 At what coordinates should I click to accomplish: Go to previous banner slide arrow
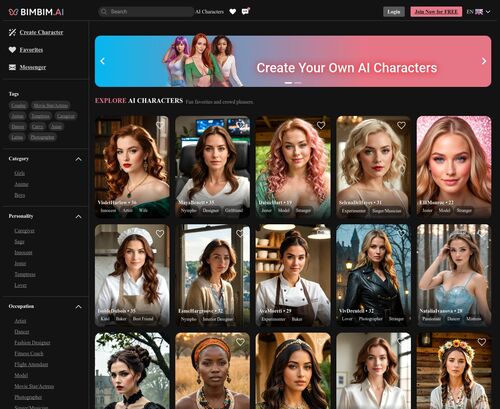(102, 61)
